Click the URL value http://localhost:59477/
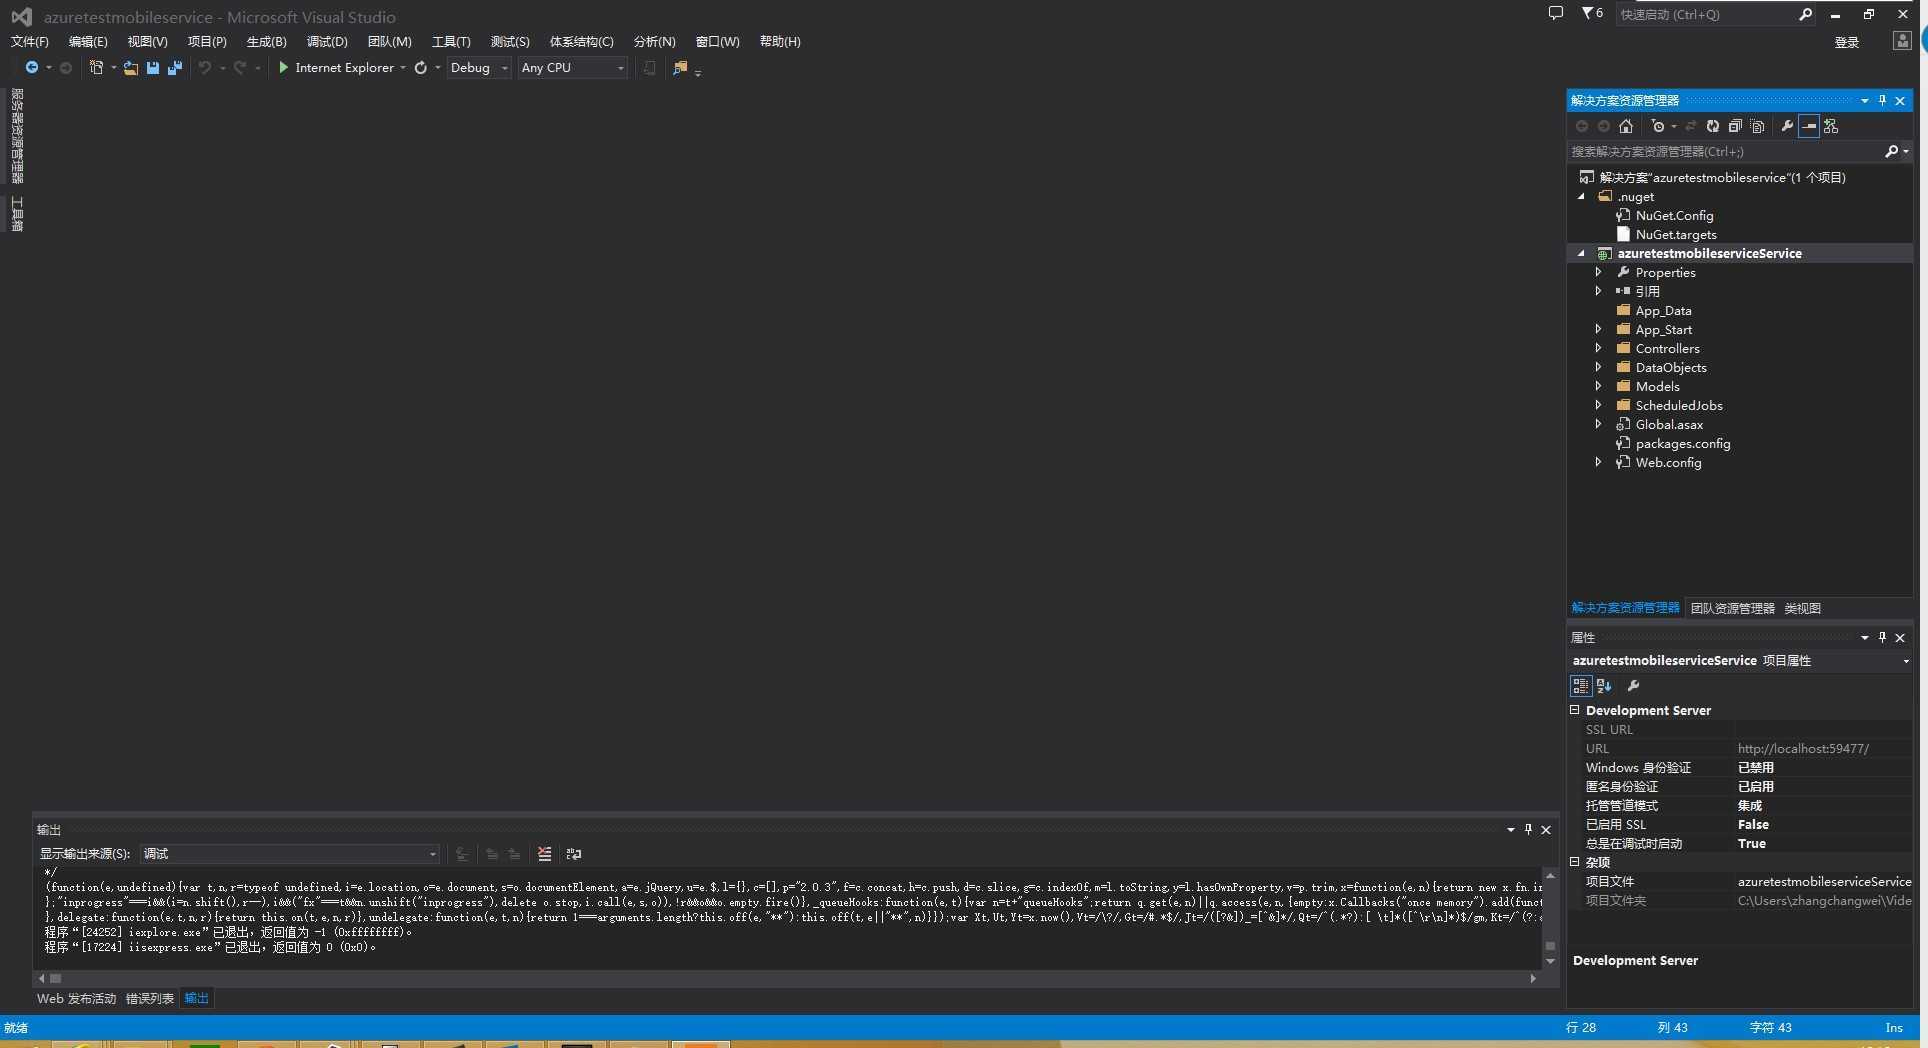 (1803, 748)
